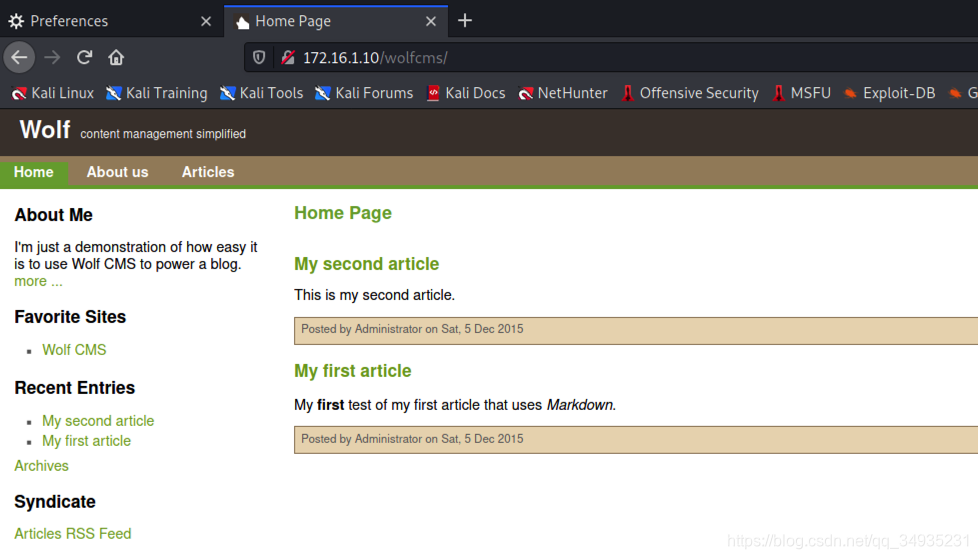
Task: Select Home in the site navigation
Action: click(x=34, y=172)
